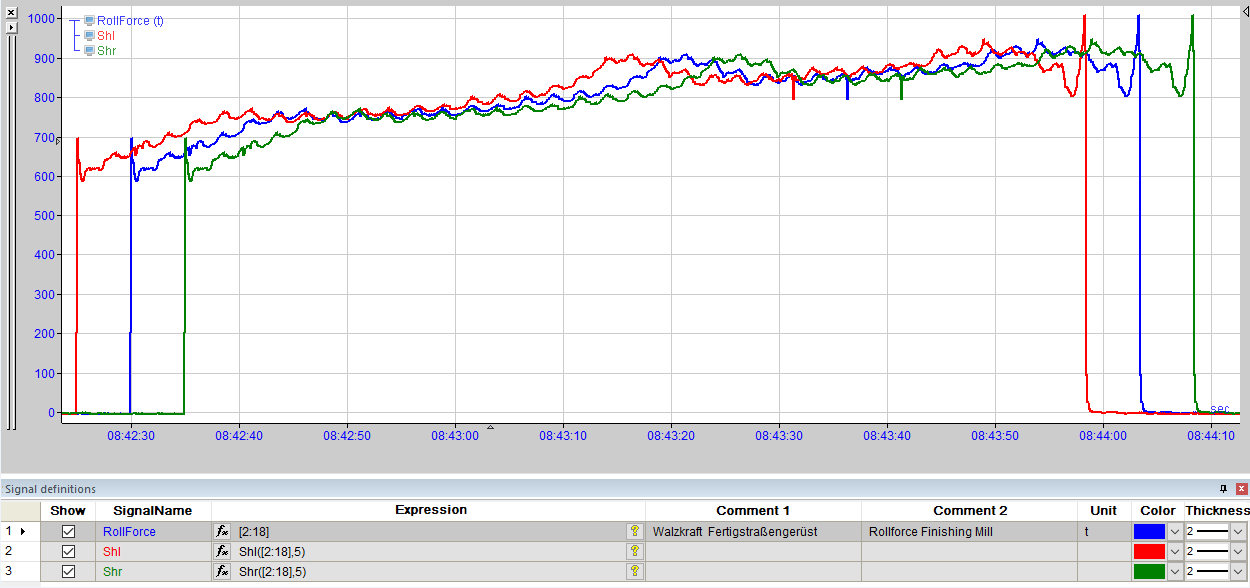This screenshot has width=1250, height=588.
Task: Open the color dropdown for RollForce
Action: pyautogui.click(x=1175, y=532)
